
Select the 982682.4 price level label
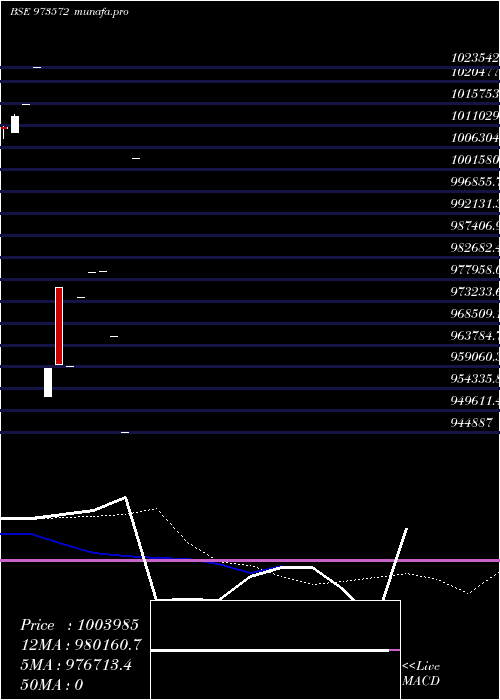pyautogui.click(x=475, y=248)
